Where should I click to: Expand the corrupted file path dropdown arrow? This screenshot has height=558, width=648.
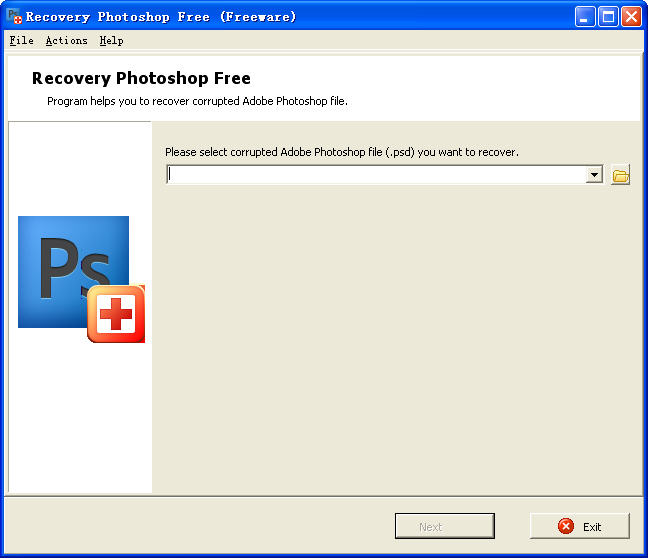pyautogui.click(x=594, y=175)
